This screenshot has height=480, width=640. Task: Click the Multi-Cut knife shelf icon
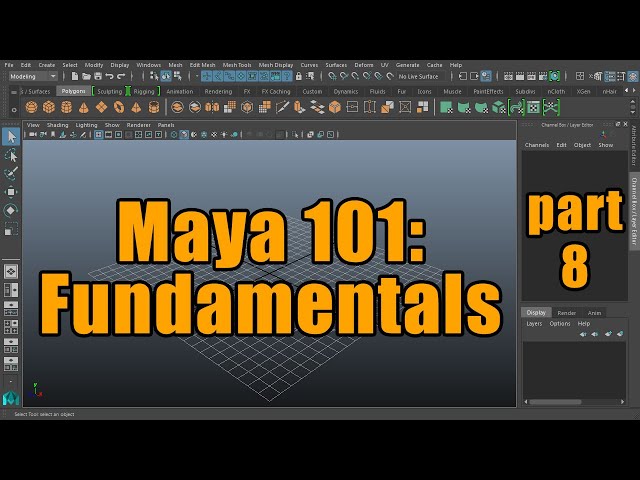[x=282, y=107]
